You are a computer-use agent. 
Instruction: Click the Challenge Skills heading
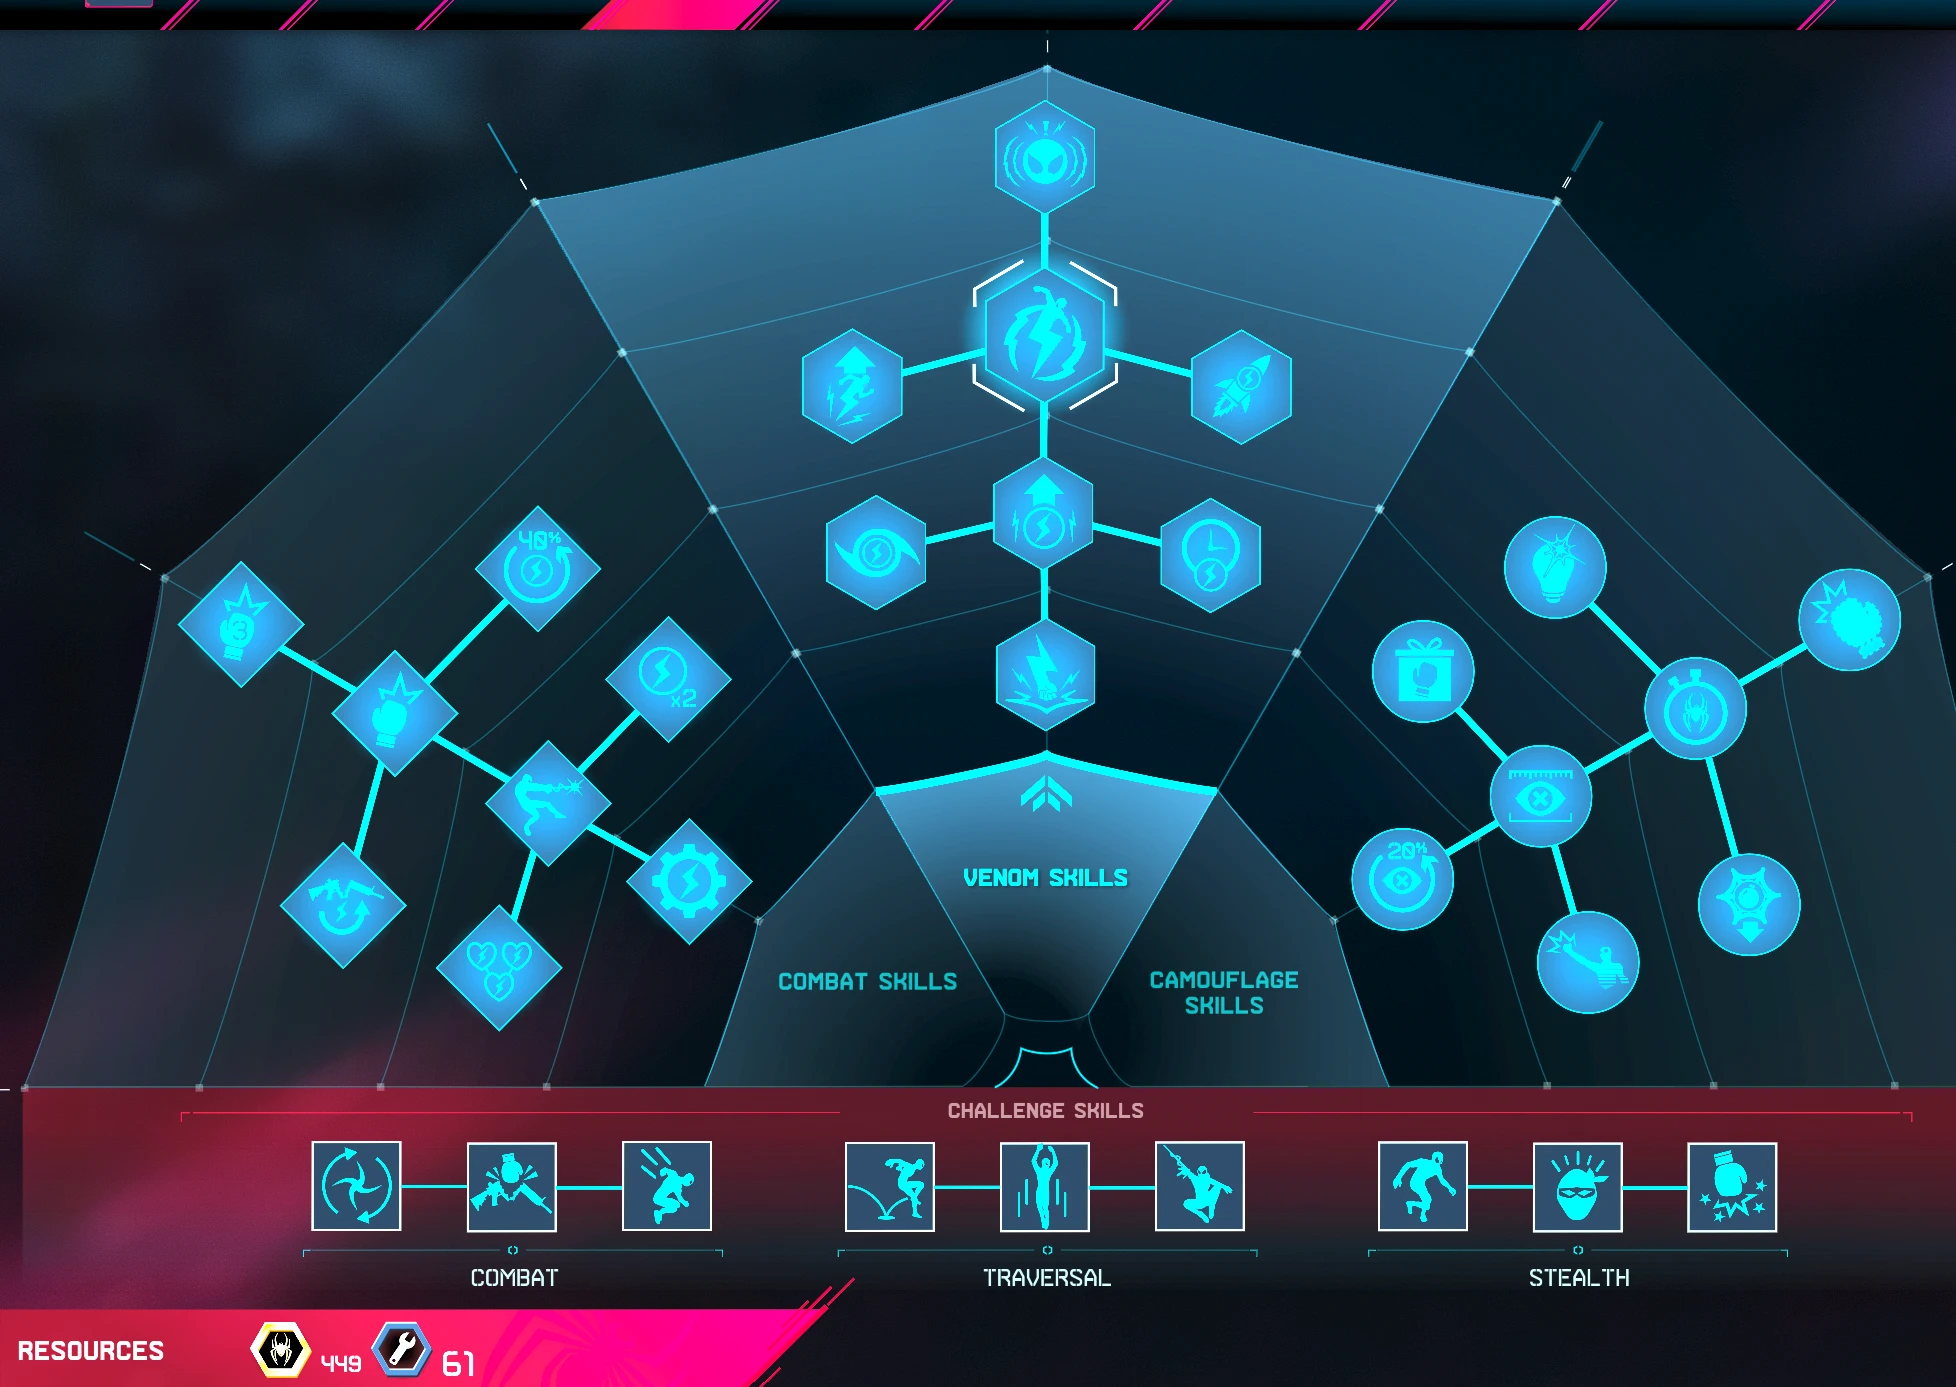pos(1045,1111)
